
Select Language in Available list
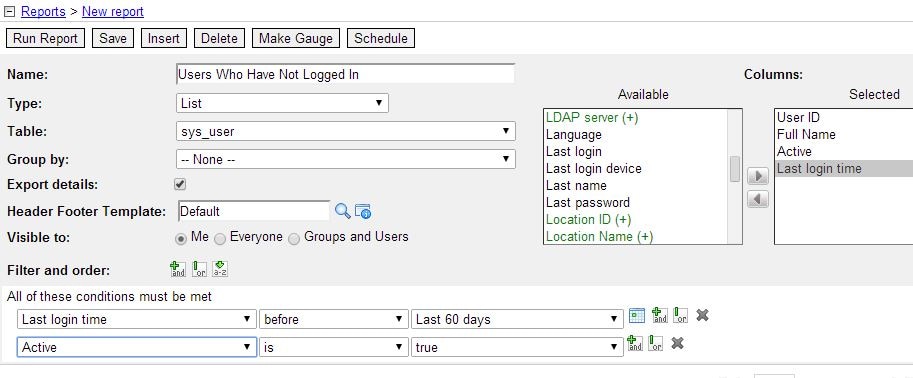pos(636,135)
